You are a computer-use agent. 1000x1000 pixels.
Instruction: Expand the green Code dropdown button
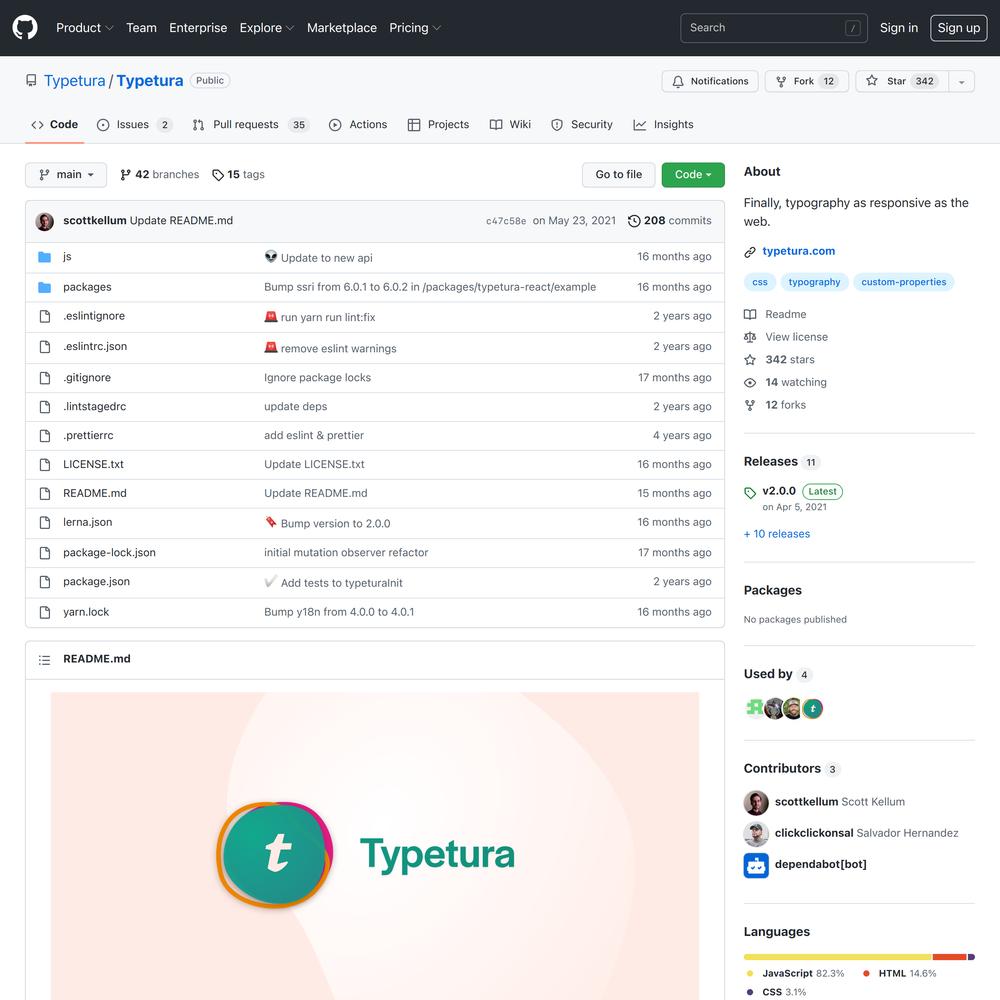point(693,175)
